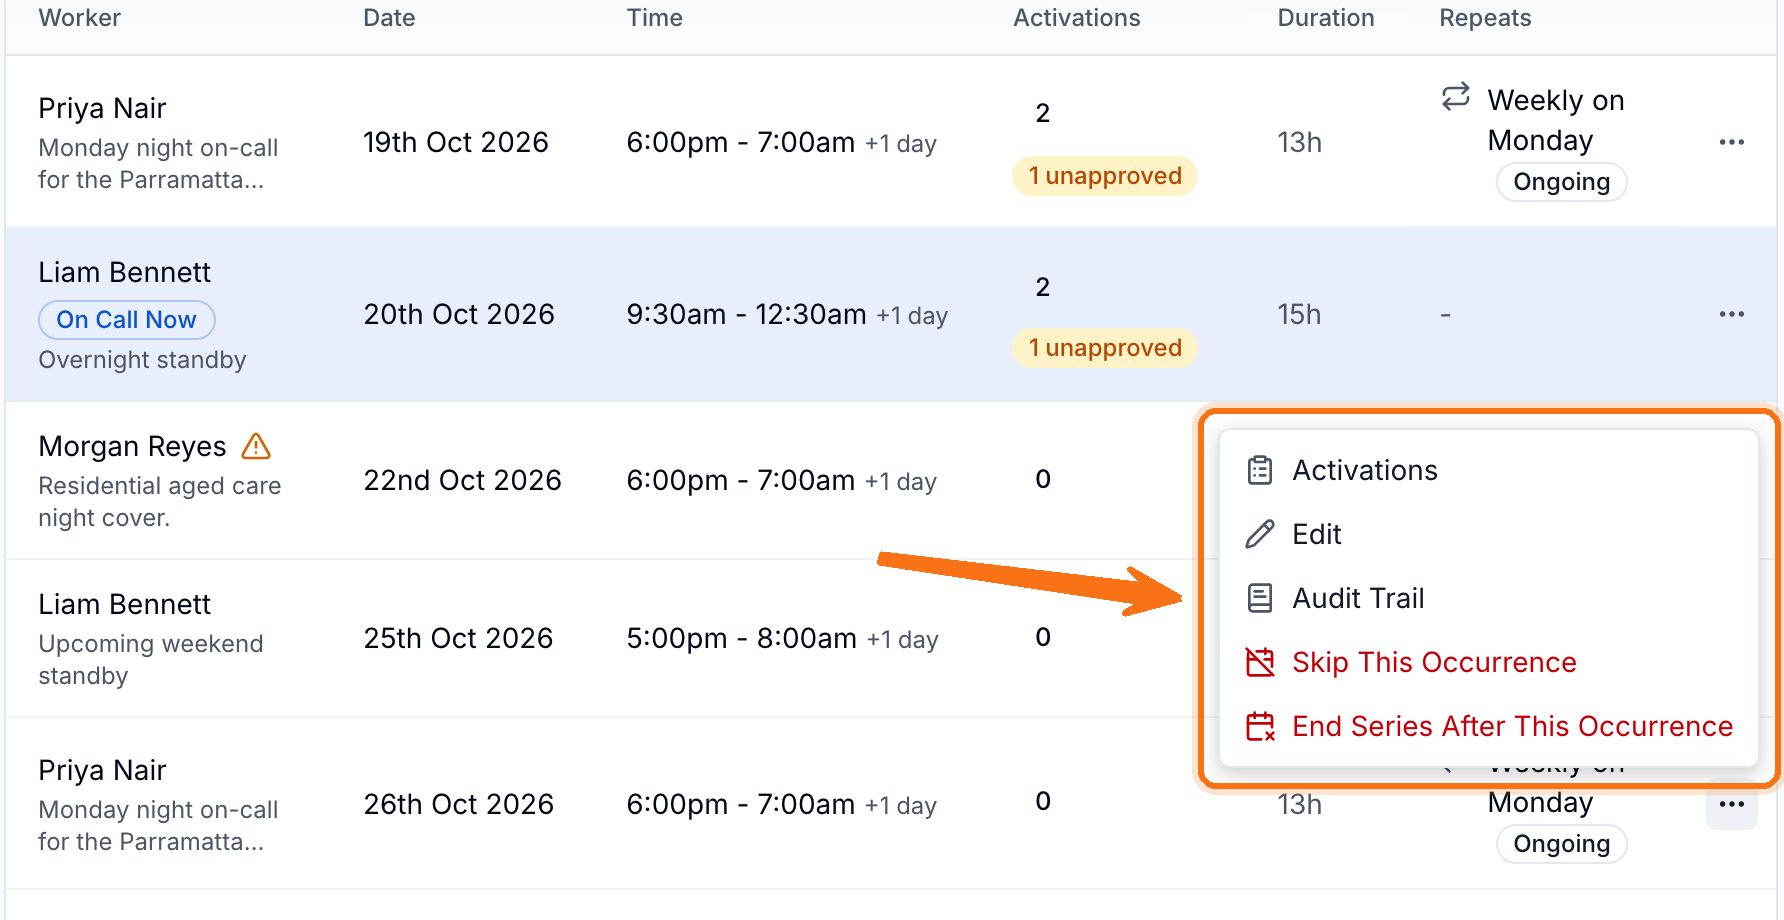Click the 1 unapproved badge for 20th Oct
Viewport: 1784px width, 920px height.
click(1105, 348)
